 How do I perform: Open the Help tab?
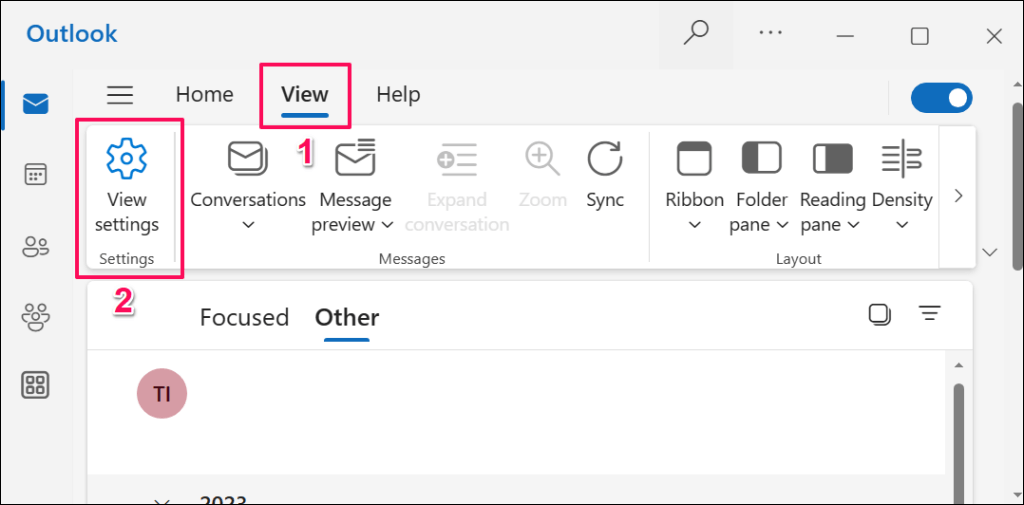click(398, 95)
